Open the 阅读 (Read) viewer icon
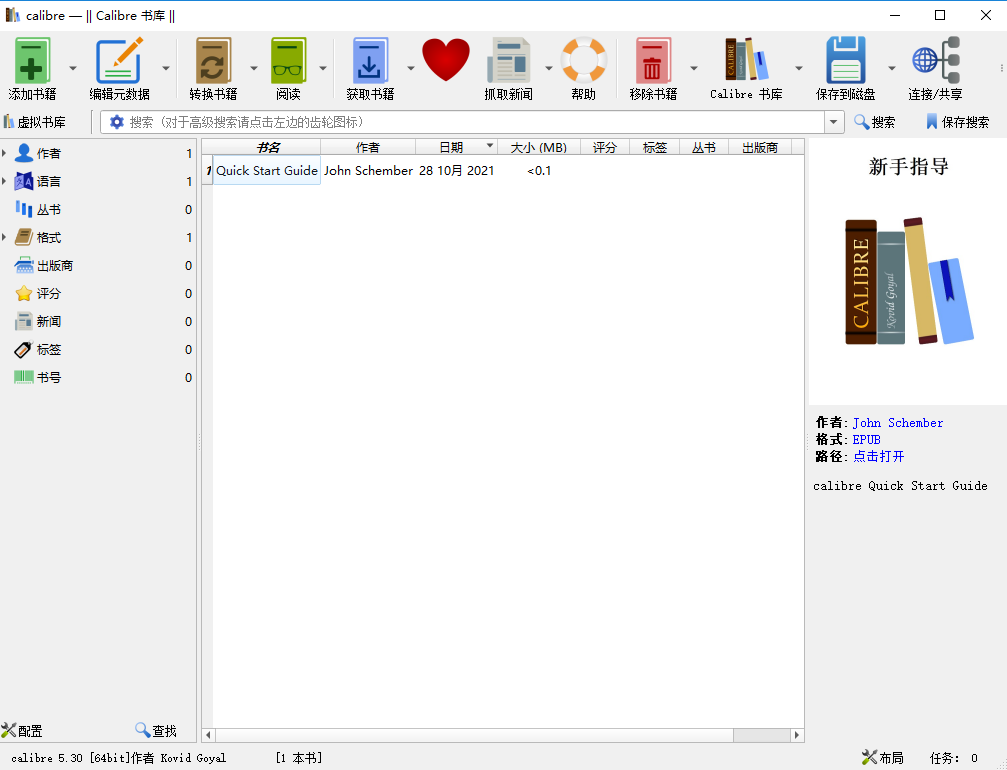 click(x=288, y=60)
